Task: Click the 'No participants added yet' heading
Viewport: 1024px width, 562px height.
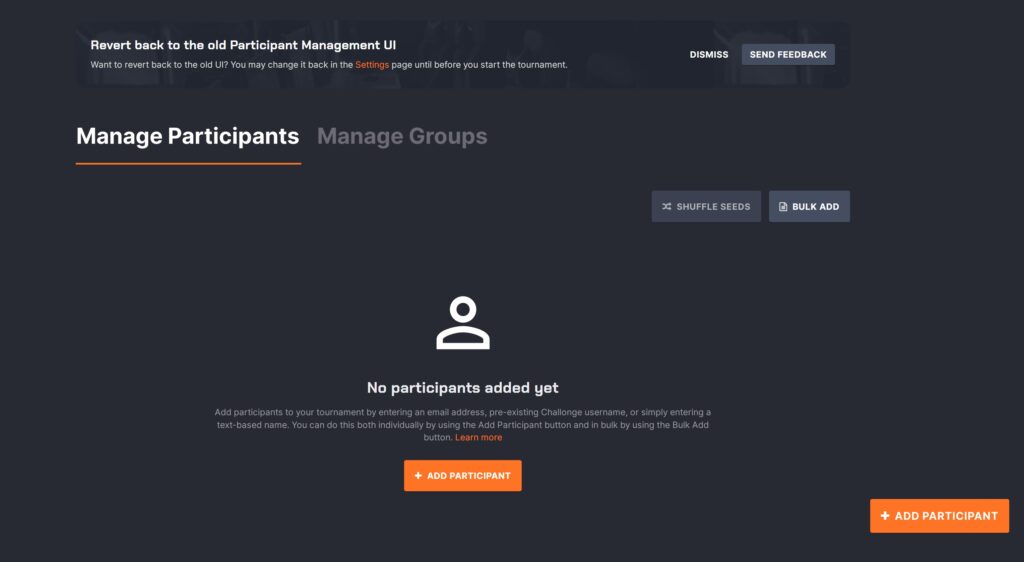Action: pyautogui.click(x=462, y=388)
